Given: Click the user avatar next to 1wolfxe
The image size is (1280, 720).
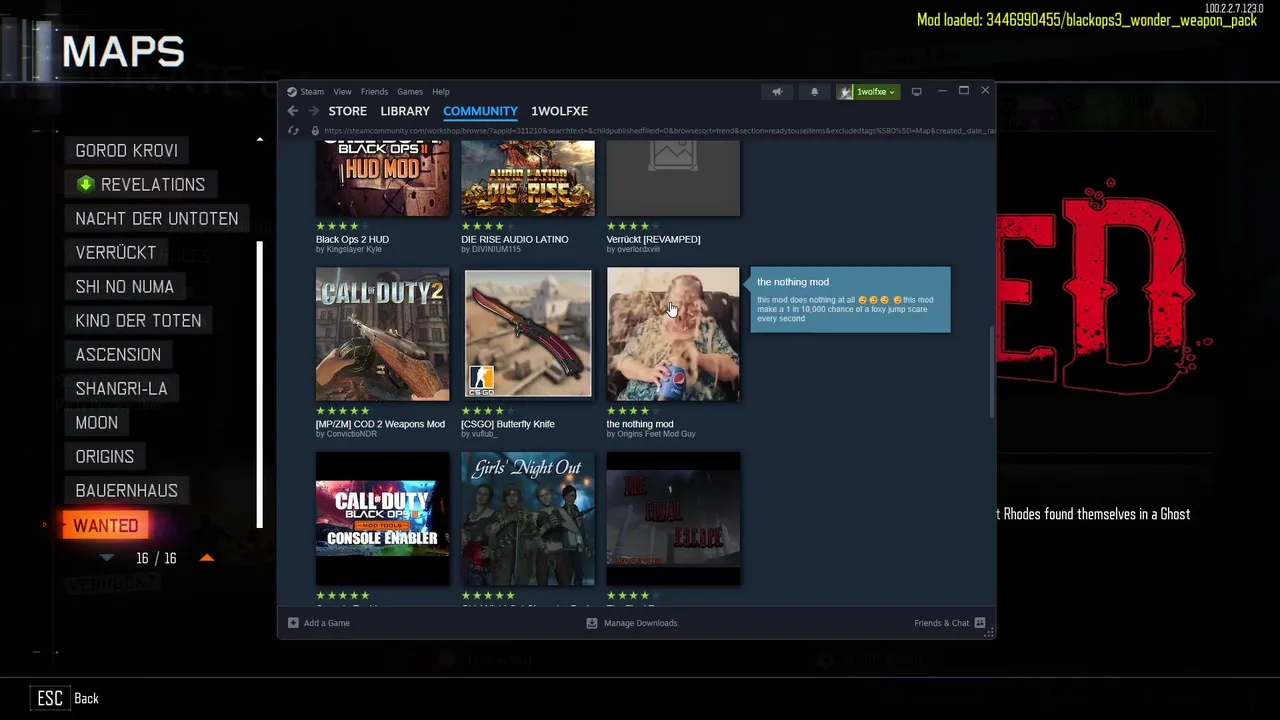Looking at the screenshot, I should 846,92.
